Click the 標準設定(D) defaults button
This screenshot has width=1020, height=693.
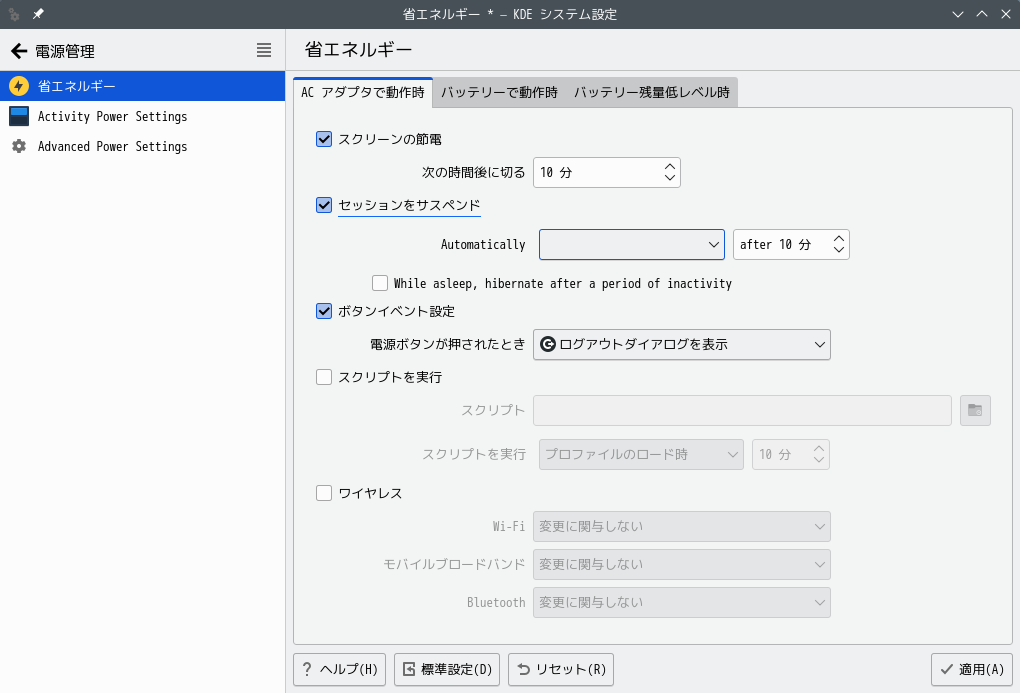[447, 669]
